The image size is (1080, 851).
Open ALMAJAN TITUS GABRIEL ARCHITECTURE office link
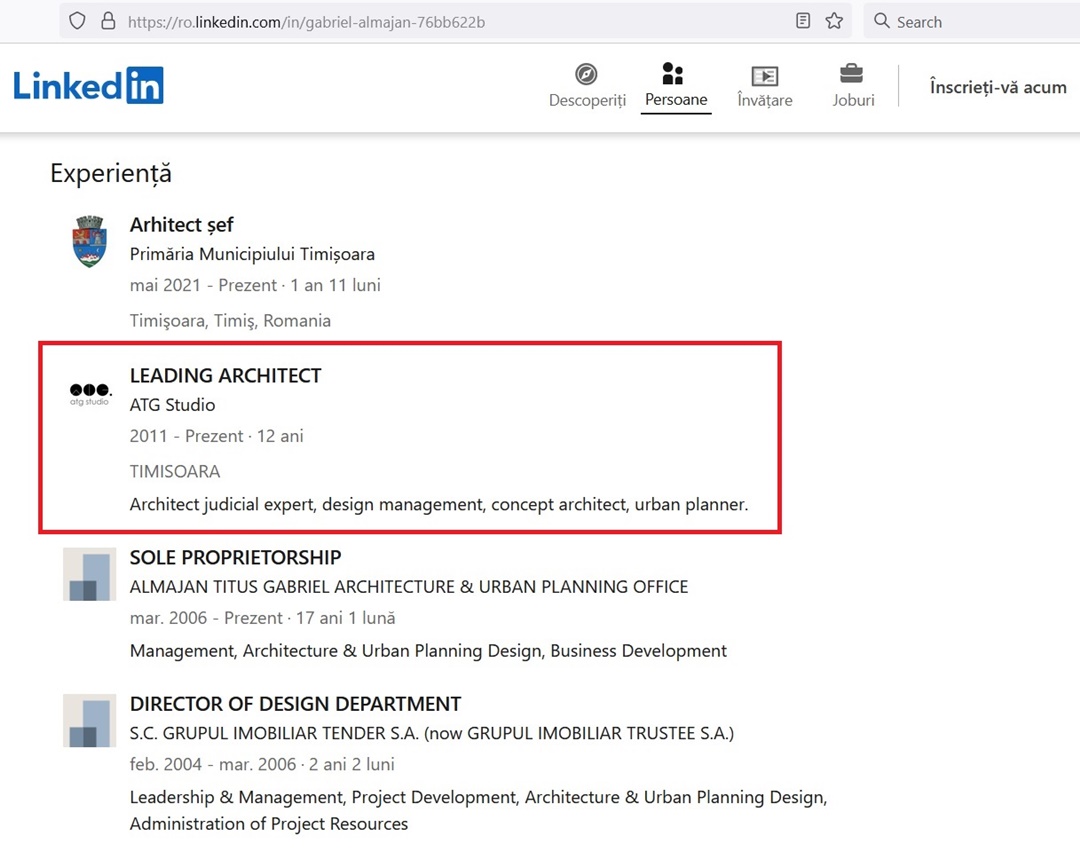click(x=409, y=587)
